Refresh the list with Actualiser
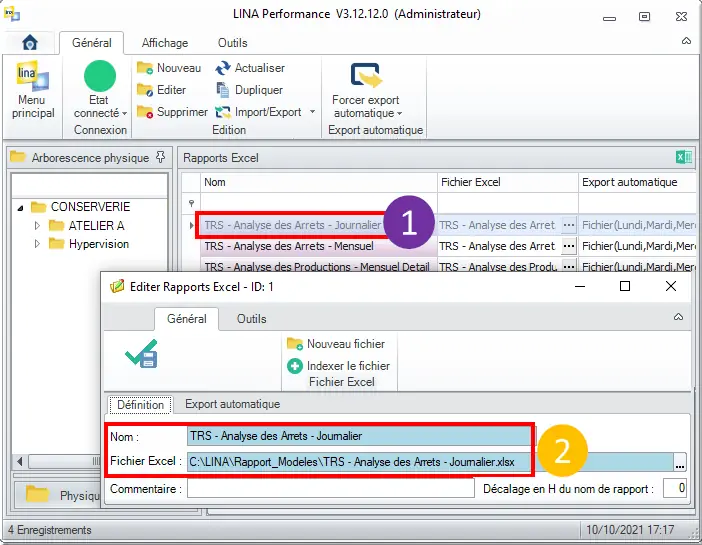This screenshot has height=545, width=702. tap(250, 68)
